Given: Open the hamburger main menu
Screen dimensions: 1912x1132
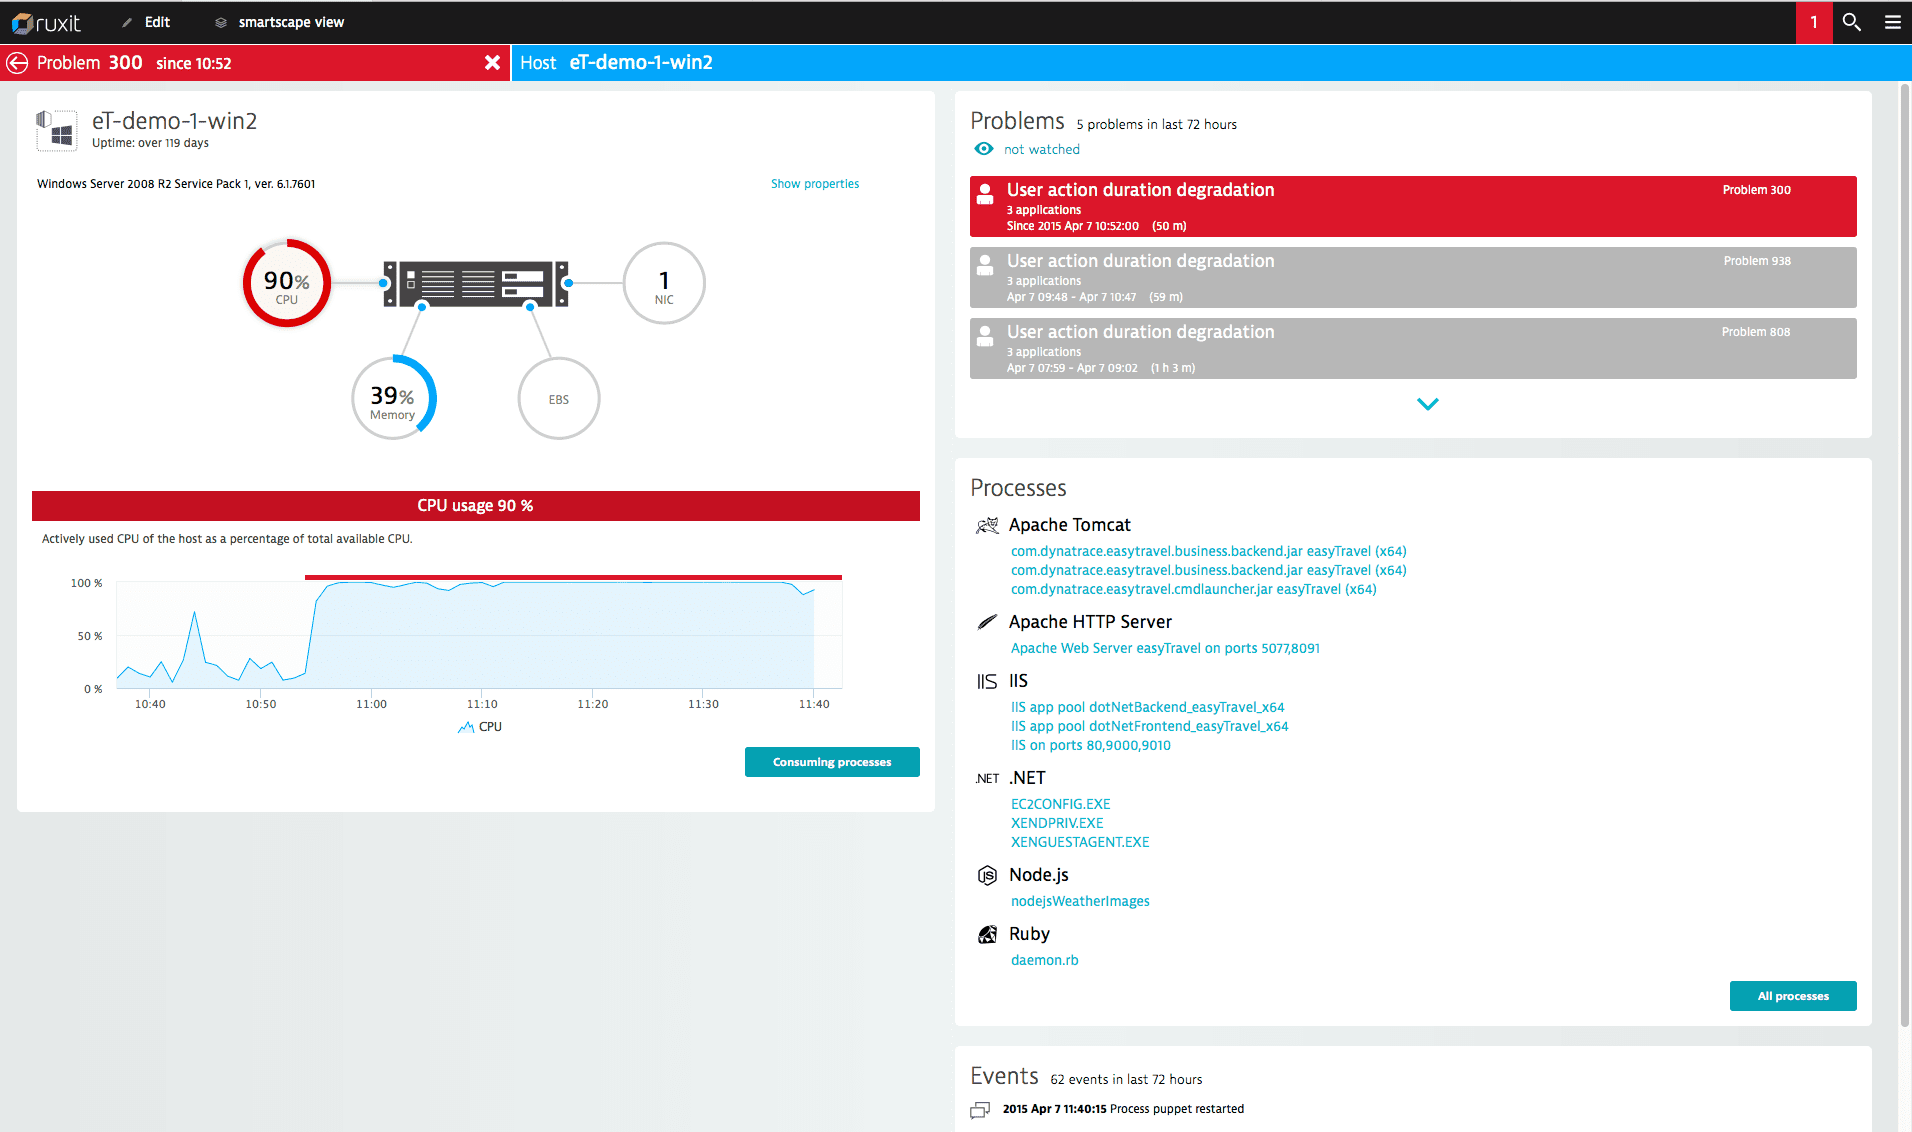Looking at the screenshot, I should pos(1892,22).
